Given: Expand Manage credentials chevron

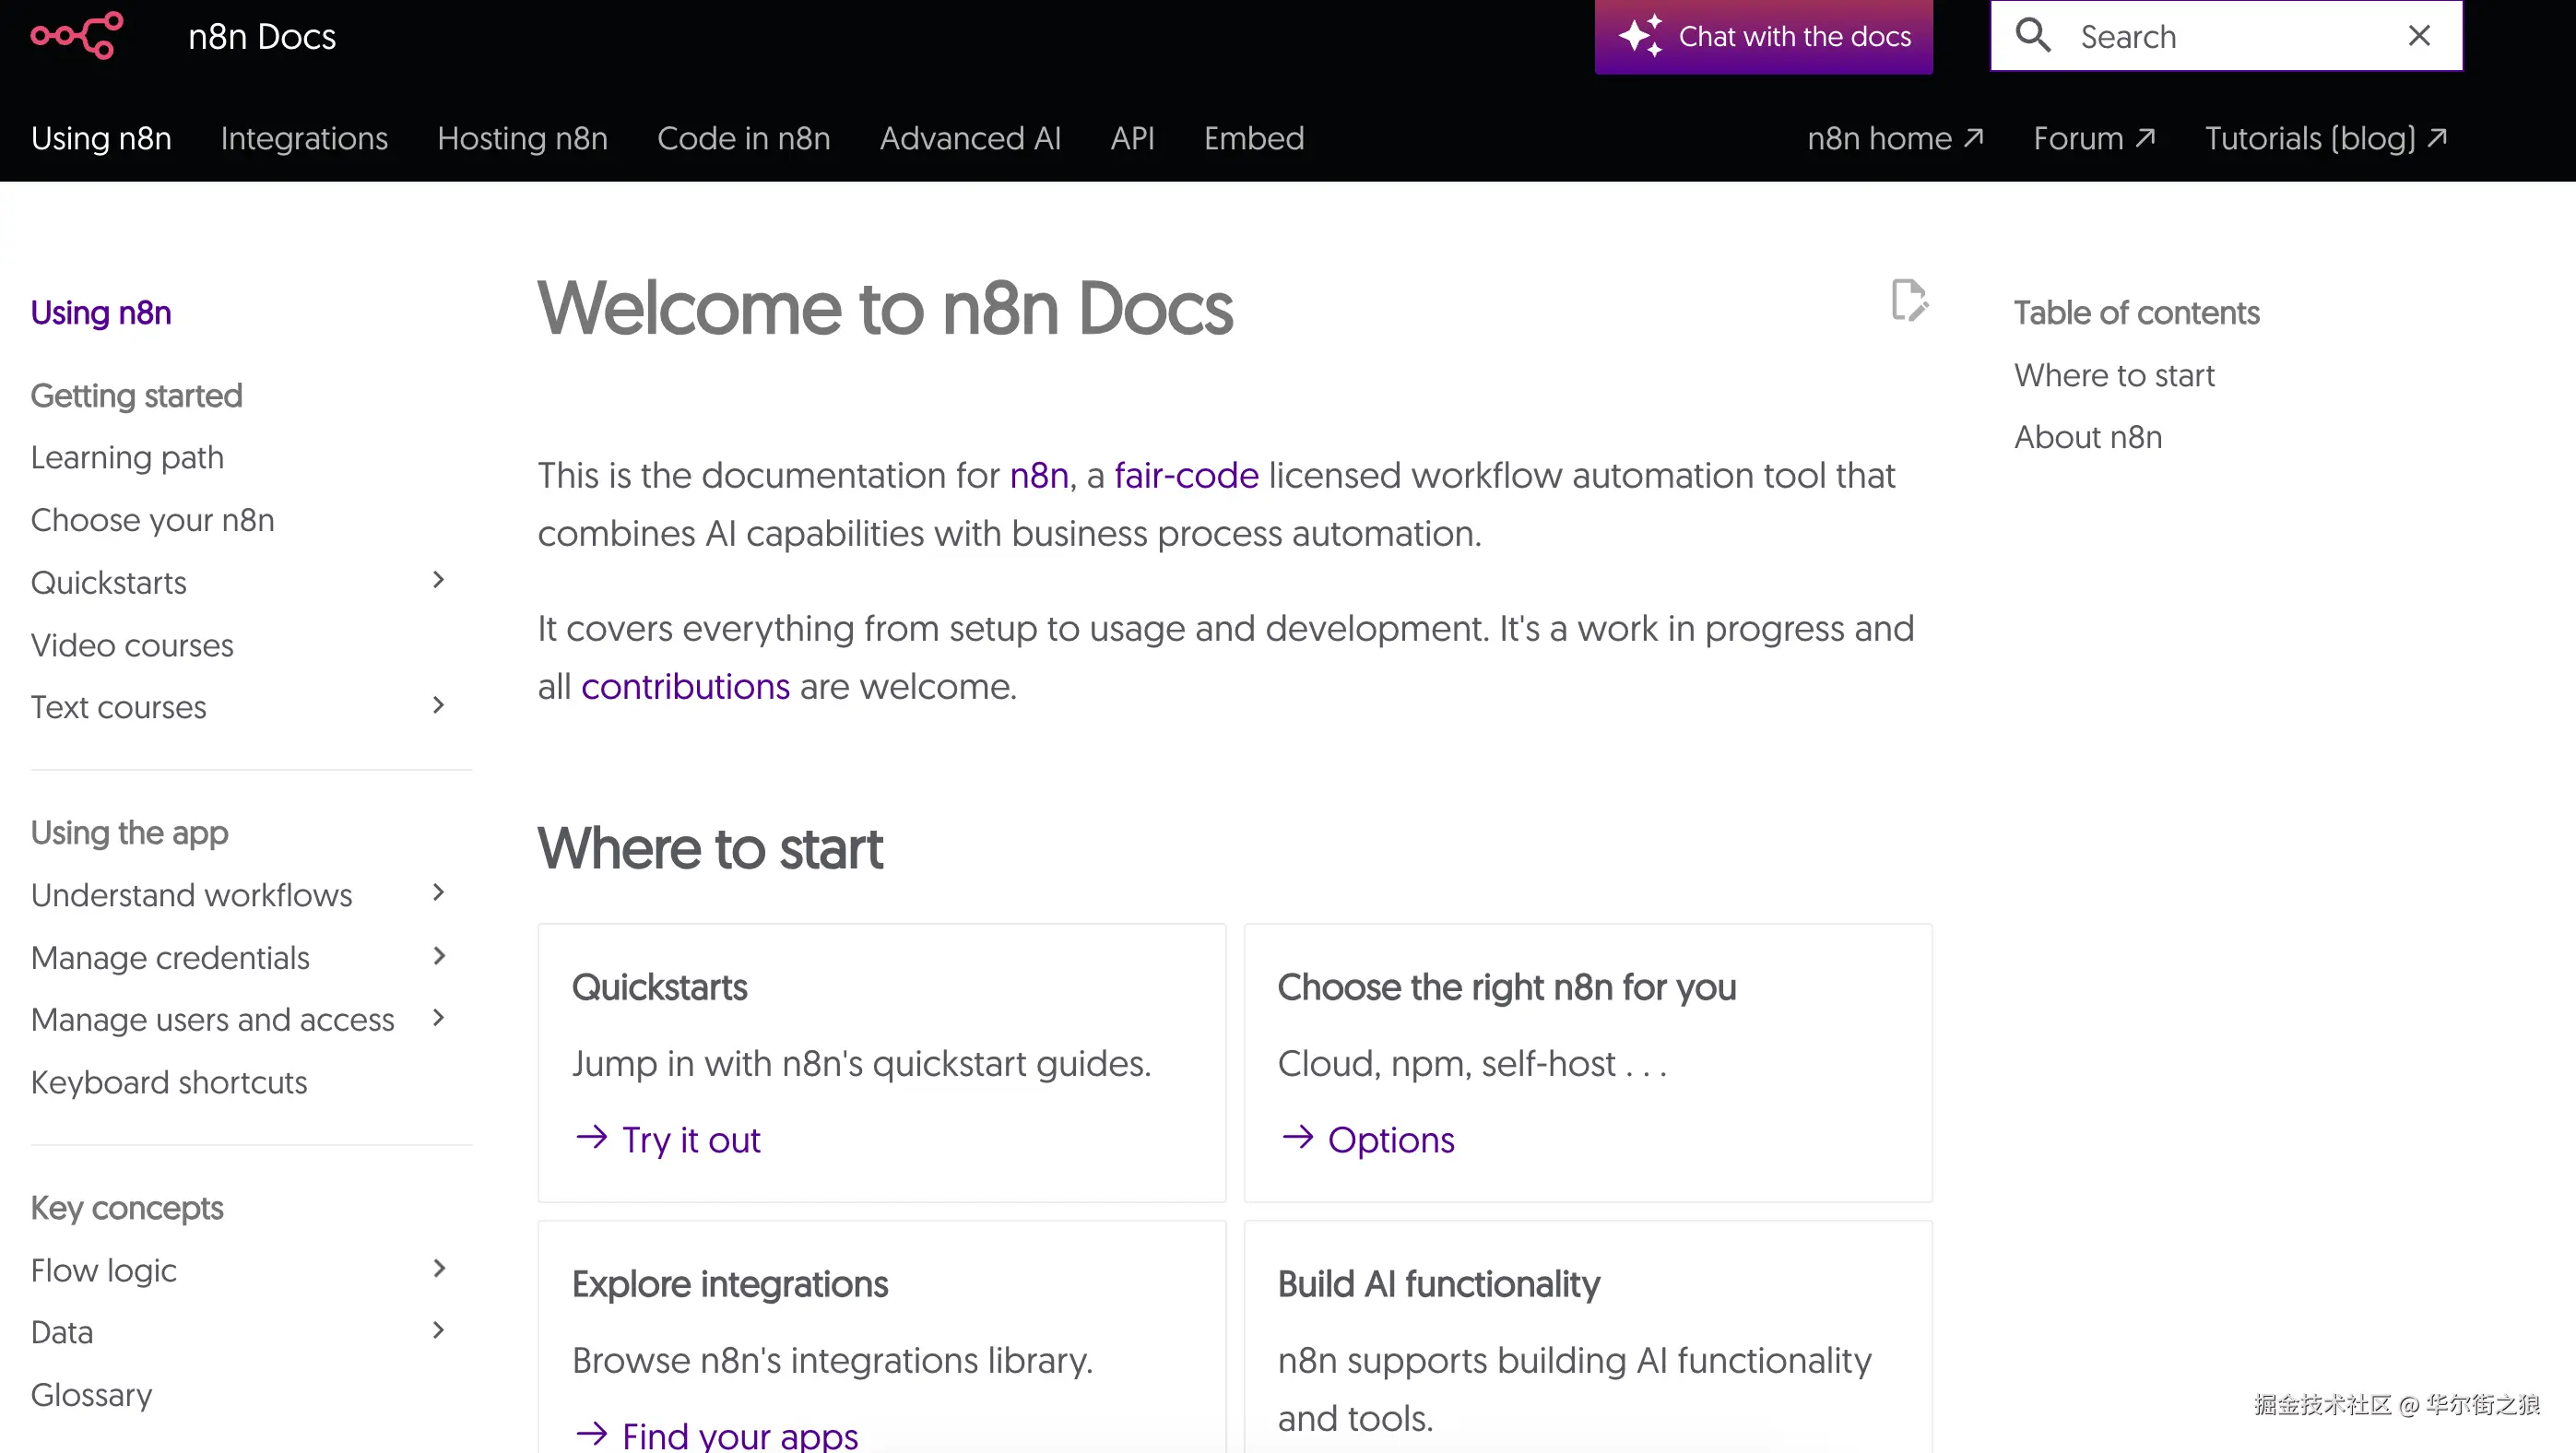Looking at the screenshot, I should (438, 956).
